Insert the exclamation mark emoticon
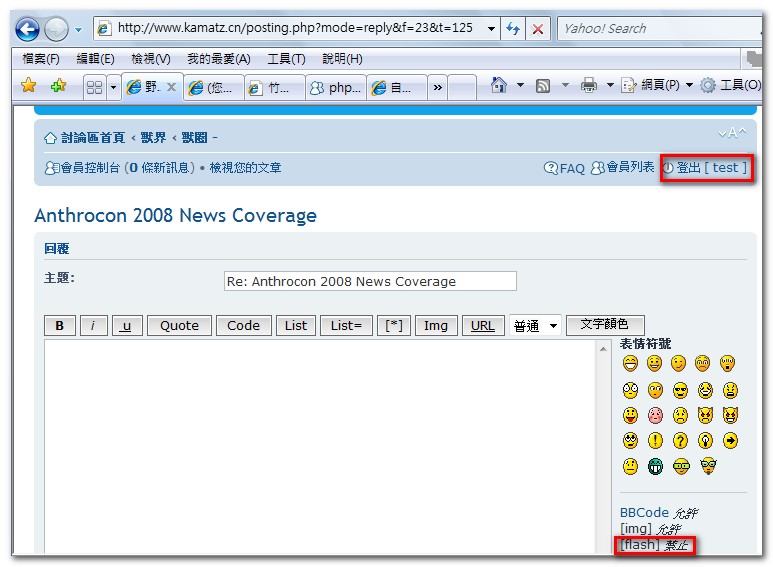This screenshot has width=773, height=567. 655,440
